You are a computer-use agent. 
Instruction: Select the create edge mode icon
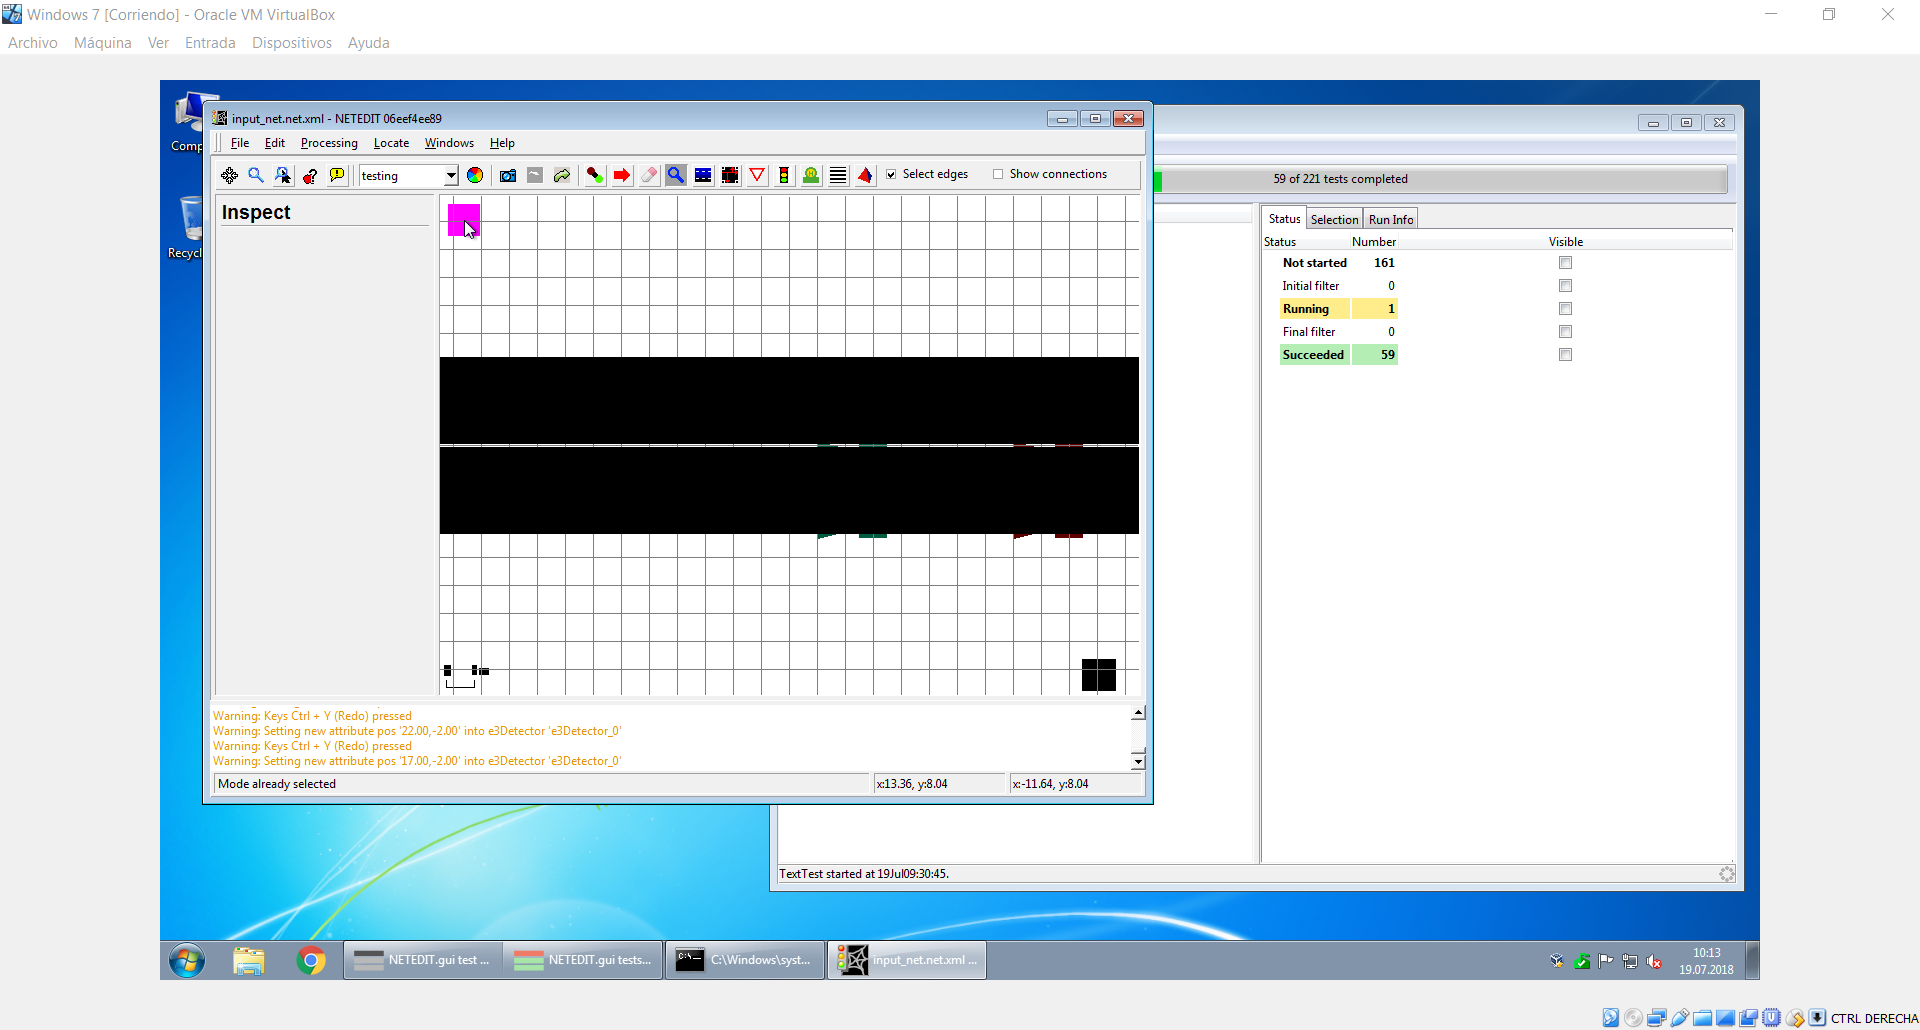coord(595,176)
